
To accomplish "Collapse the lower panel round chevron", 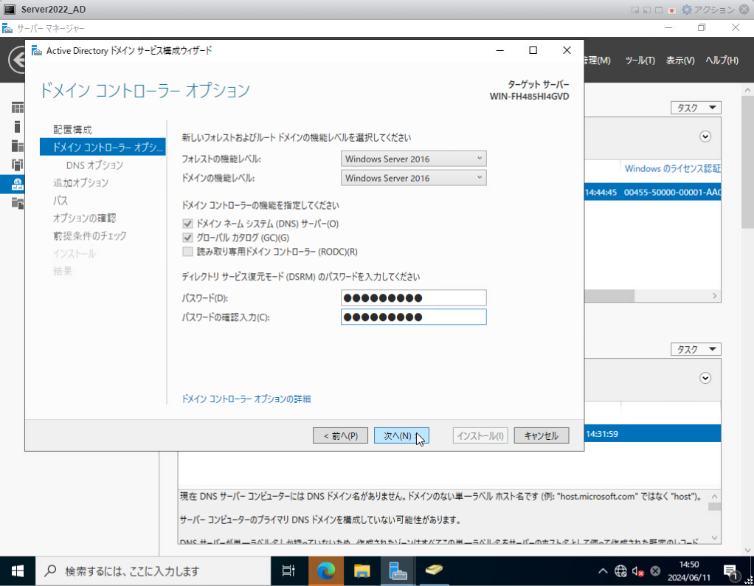I will click(x=705, y=378).
